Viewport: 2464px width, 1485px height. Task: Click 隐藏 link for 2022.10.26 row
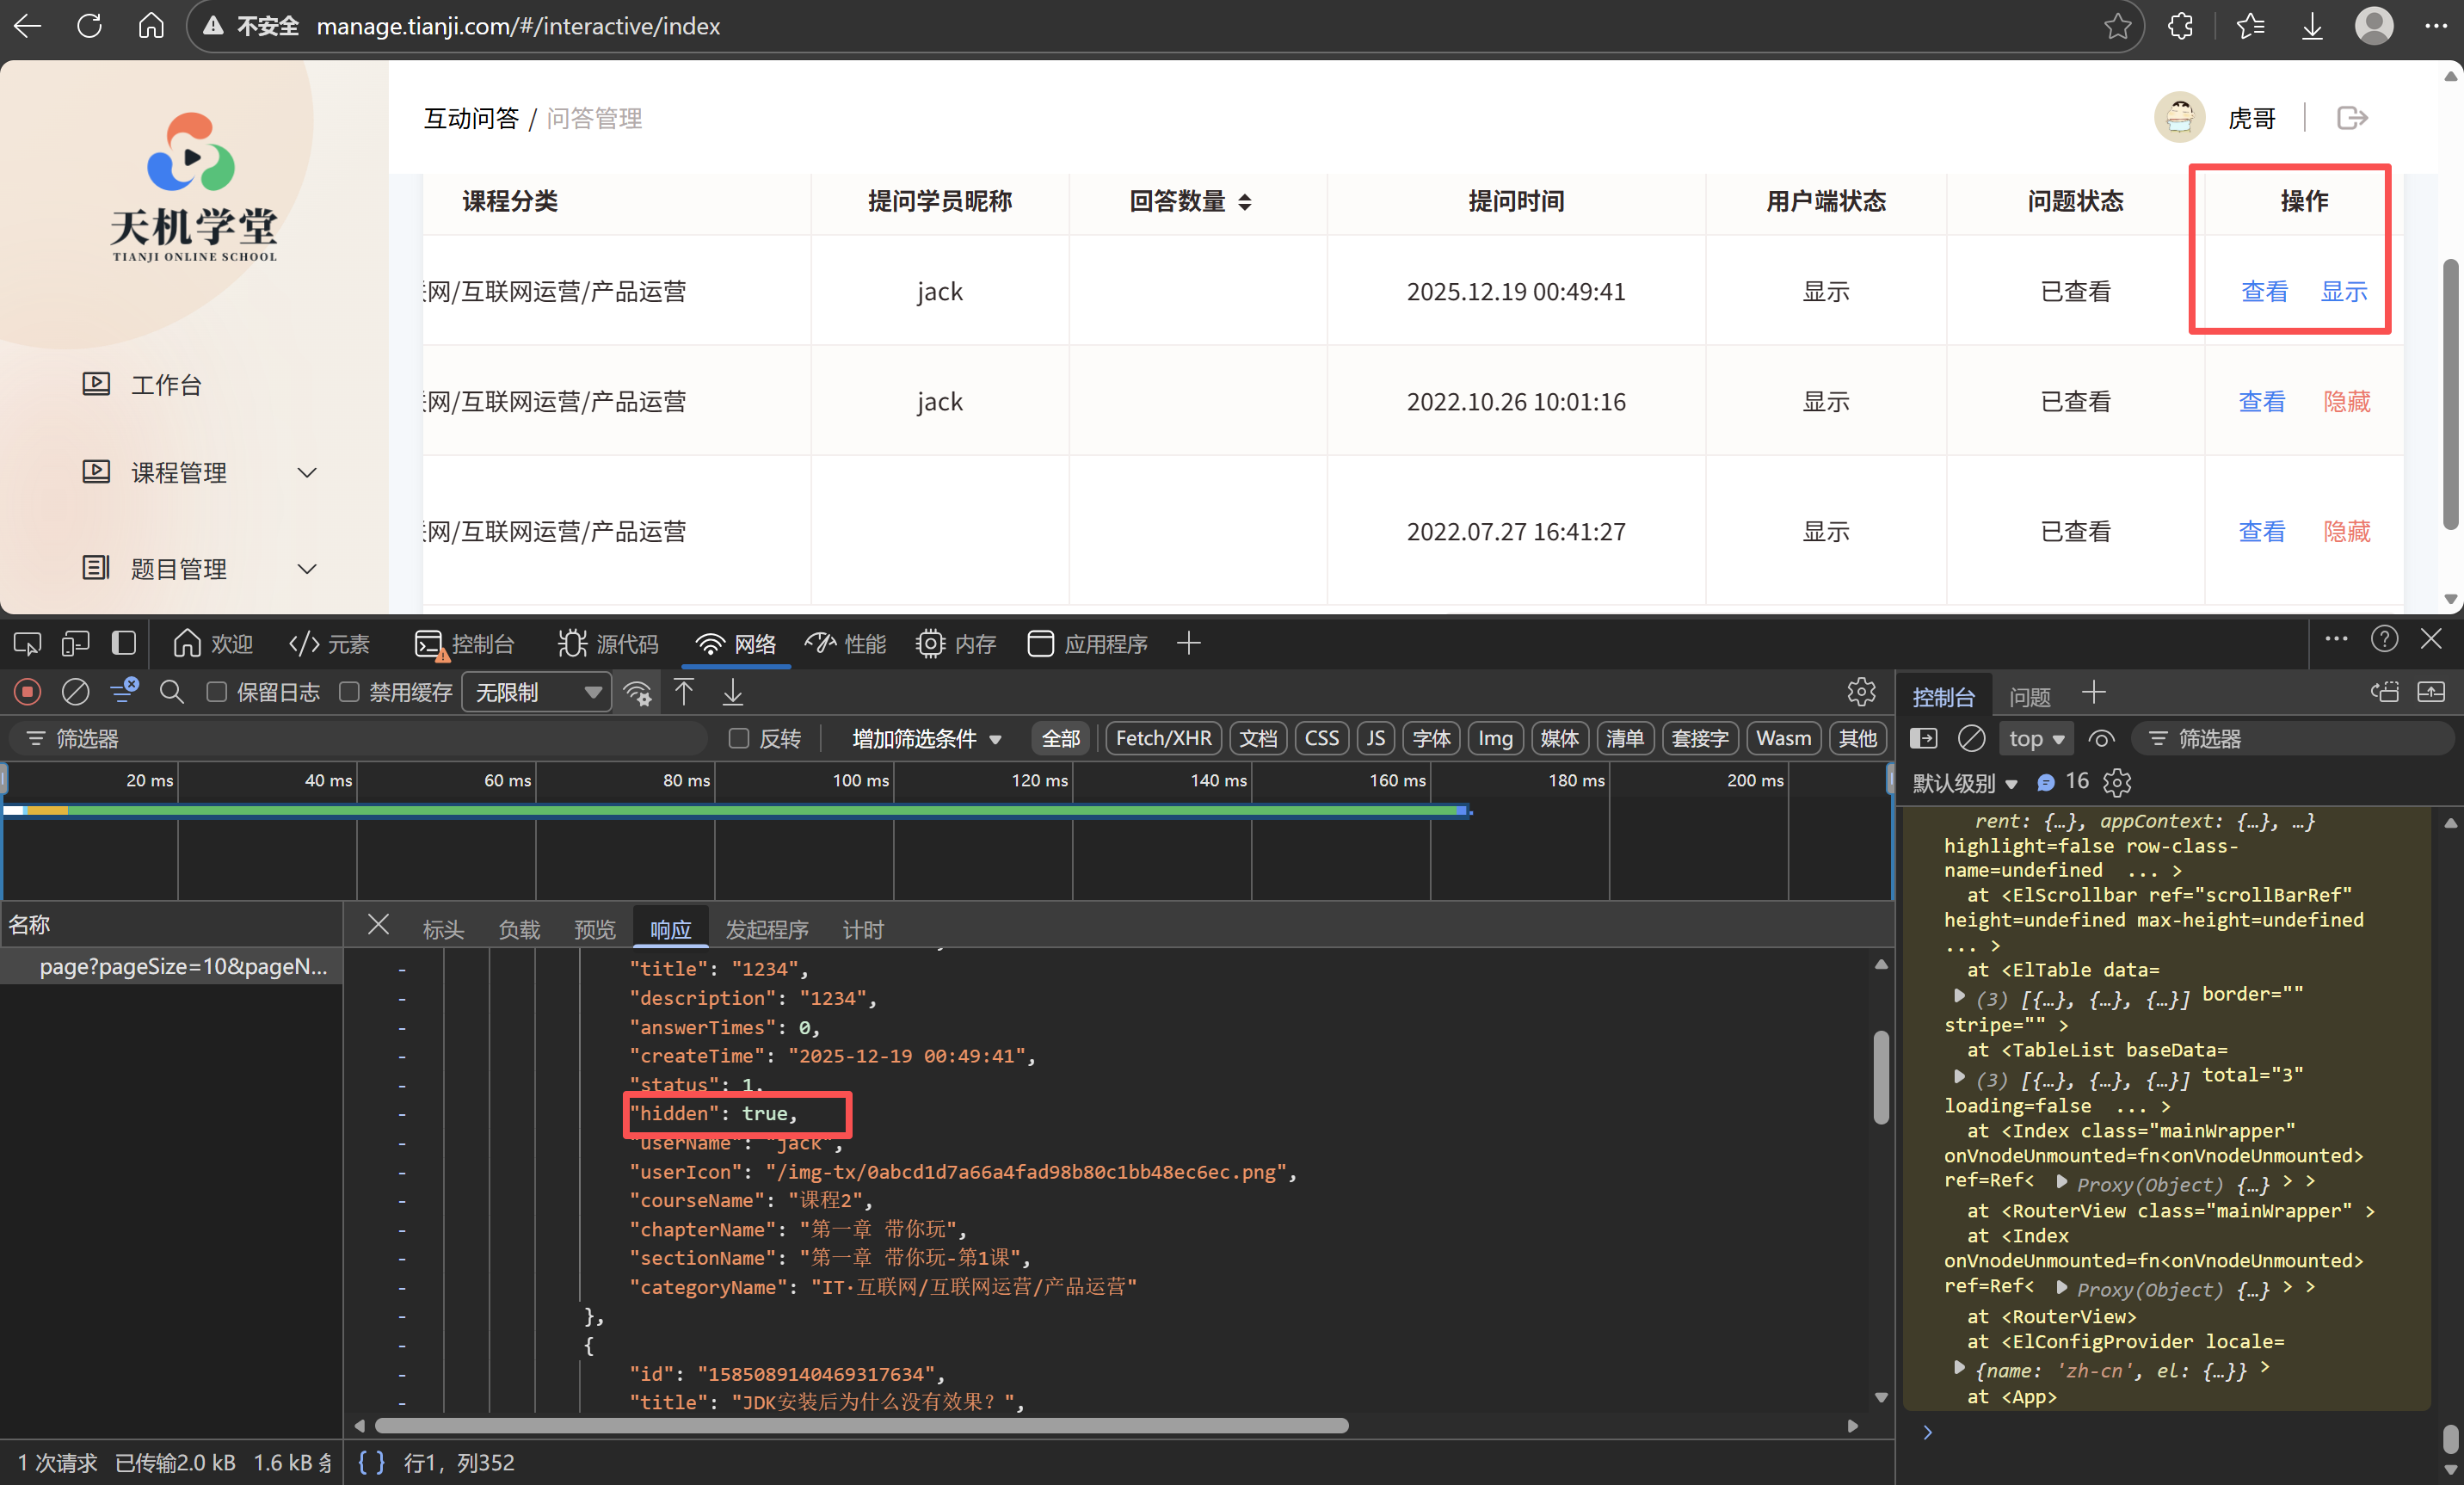click(2346, 401)
